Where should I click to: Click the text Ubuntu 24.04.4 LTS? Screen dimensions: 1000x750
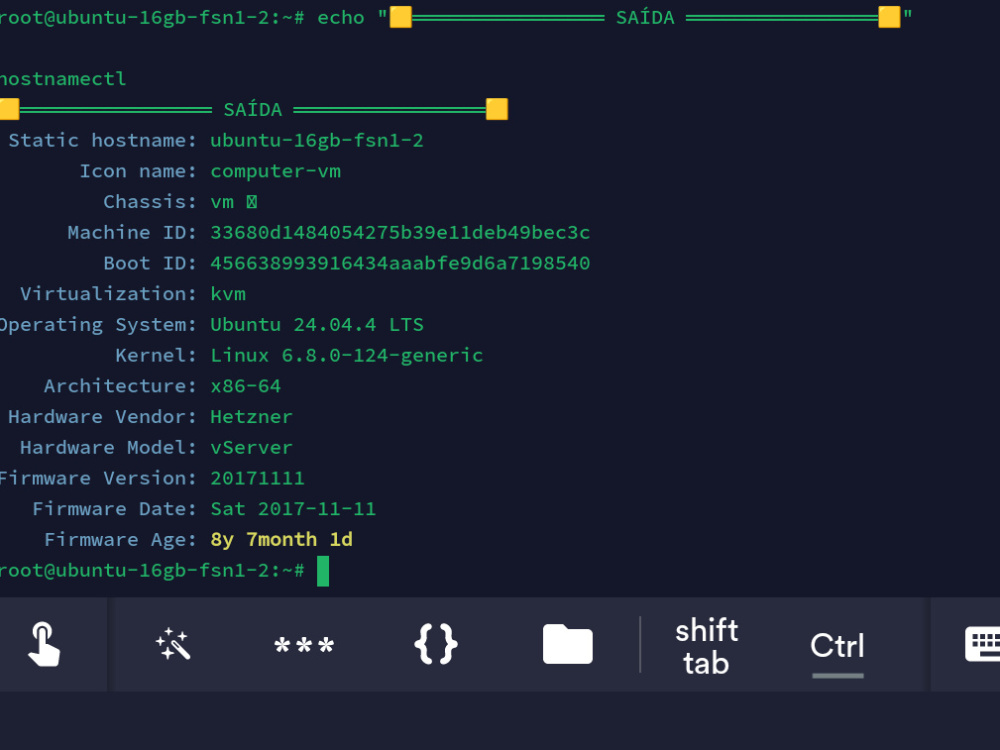tap(317, 325)
